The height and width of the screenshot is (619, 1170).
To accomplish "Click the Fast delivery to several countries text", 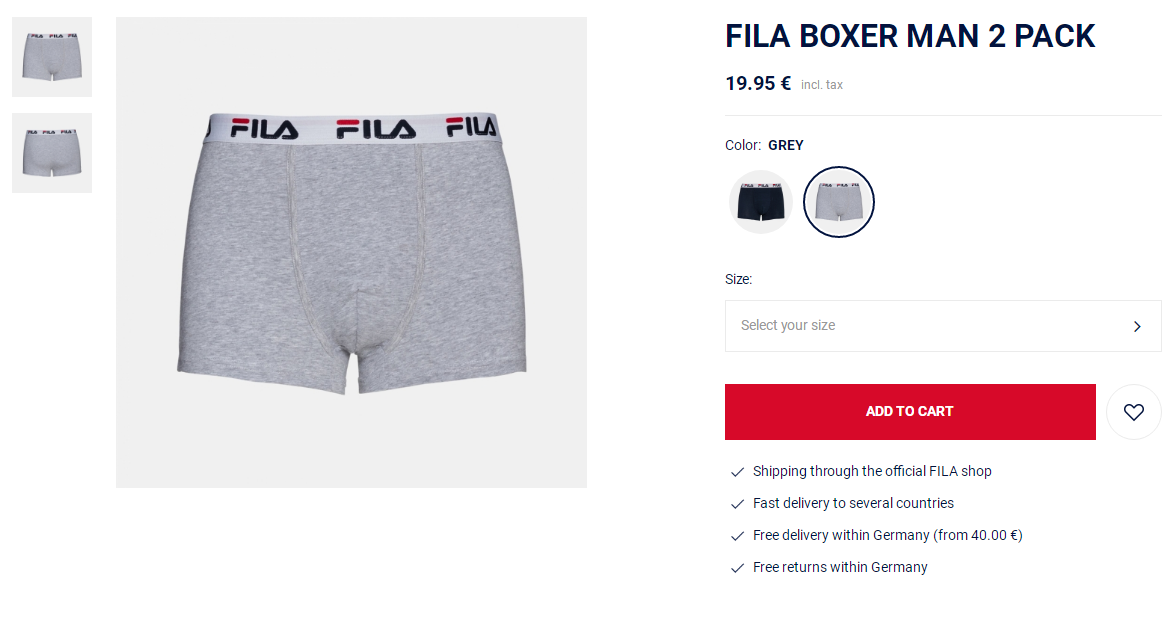I will [854, 503].
